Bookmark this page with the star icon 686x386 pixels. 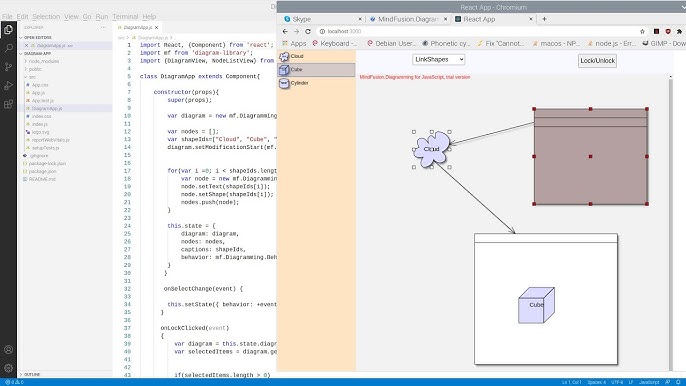point(642,32)
